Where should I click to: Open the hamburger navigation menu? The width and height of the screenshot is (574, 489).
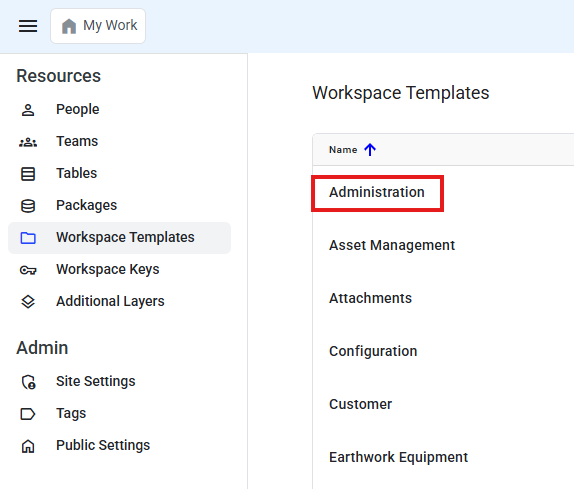pyautogui.click(x=28, y=26)
